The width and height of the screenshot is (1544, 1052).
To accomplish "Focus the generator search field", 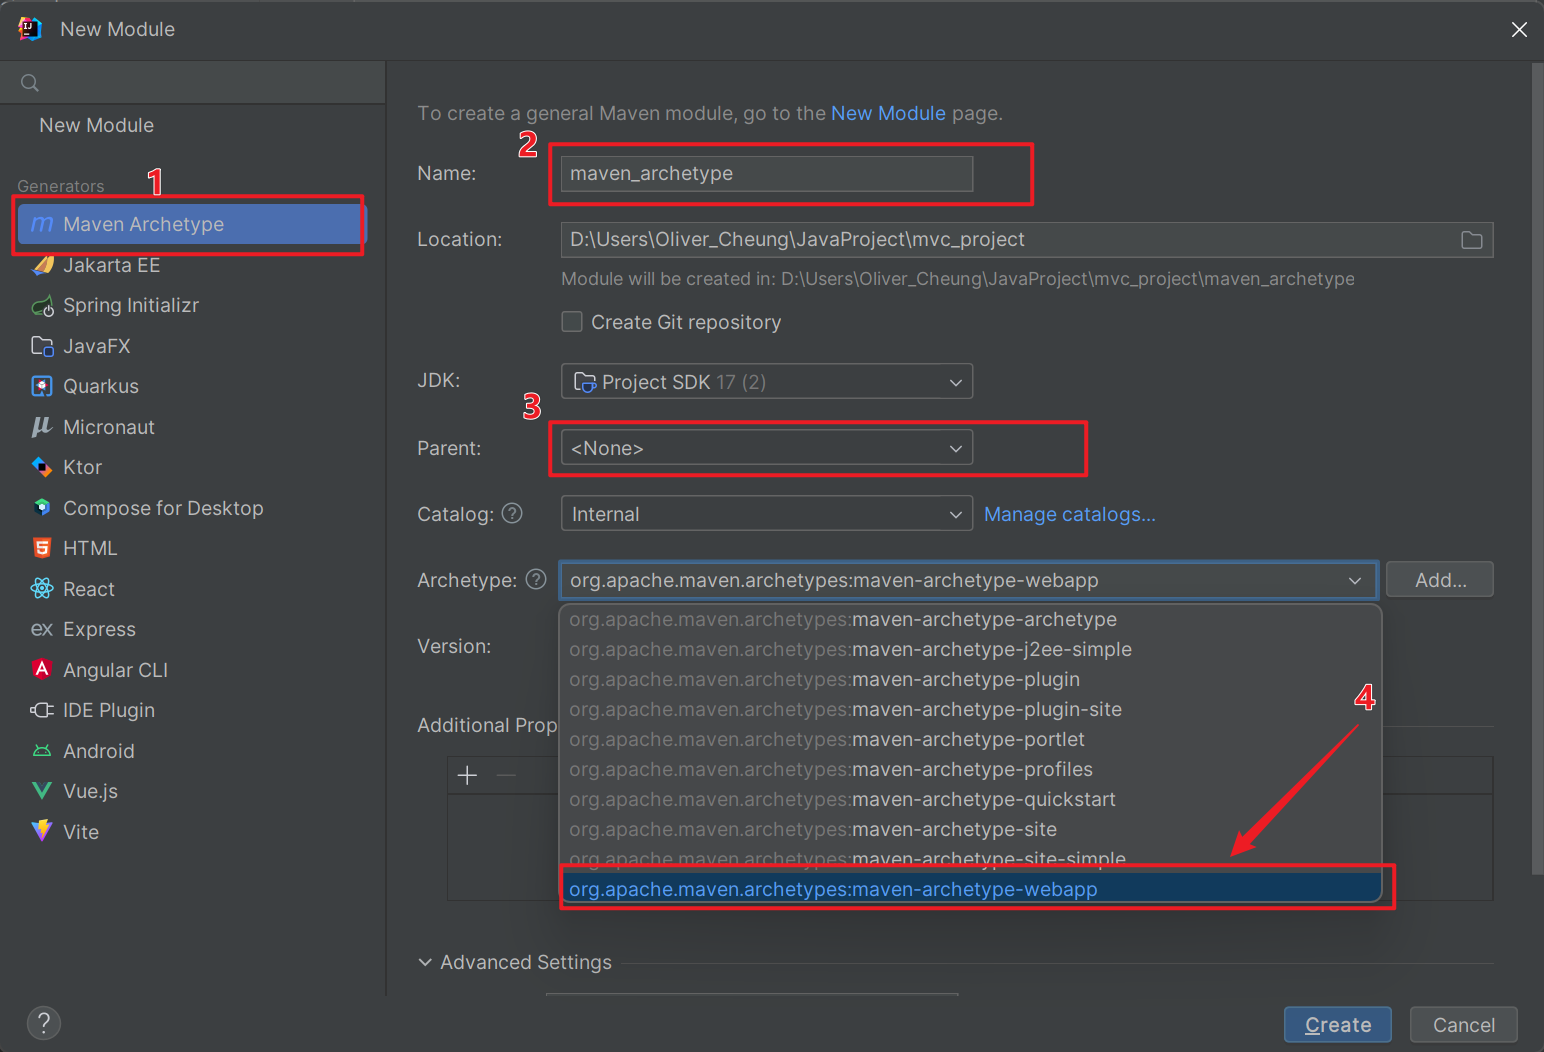I will [192, 83].
